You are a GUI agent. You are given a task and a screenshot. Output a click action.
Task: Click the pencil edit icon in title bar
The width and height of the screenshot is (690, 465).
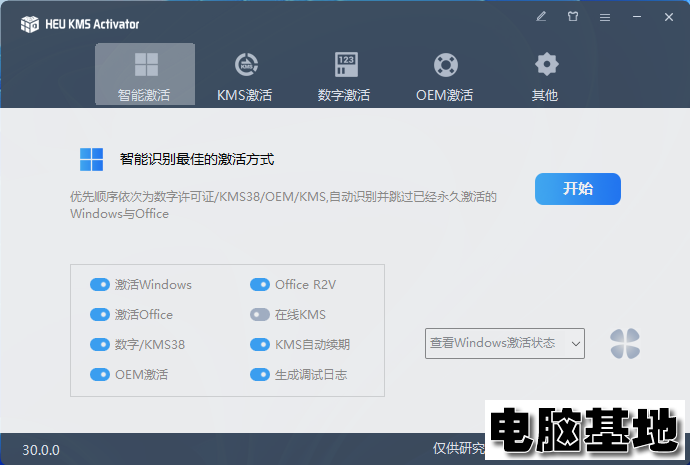tap(541, 17)
